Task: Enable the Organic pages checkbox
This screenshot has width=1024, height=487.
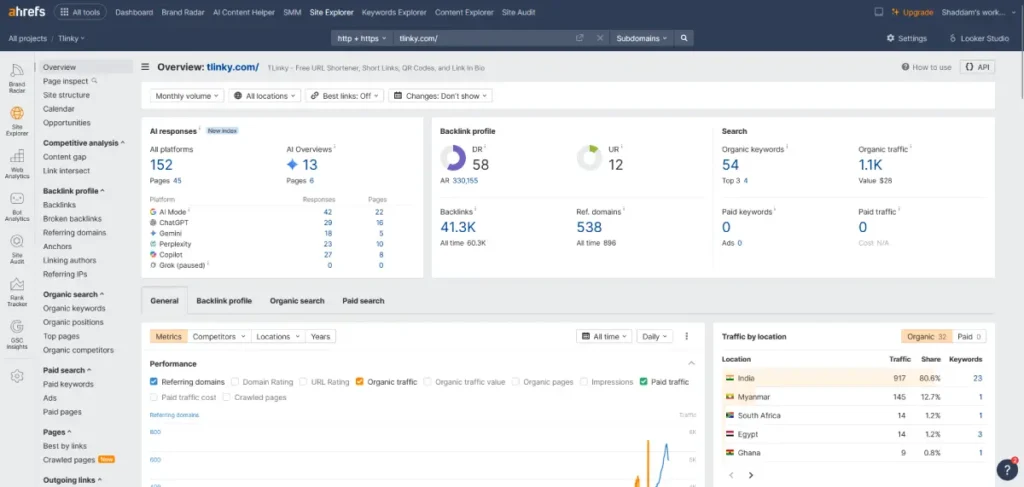Action: [515, 382]
